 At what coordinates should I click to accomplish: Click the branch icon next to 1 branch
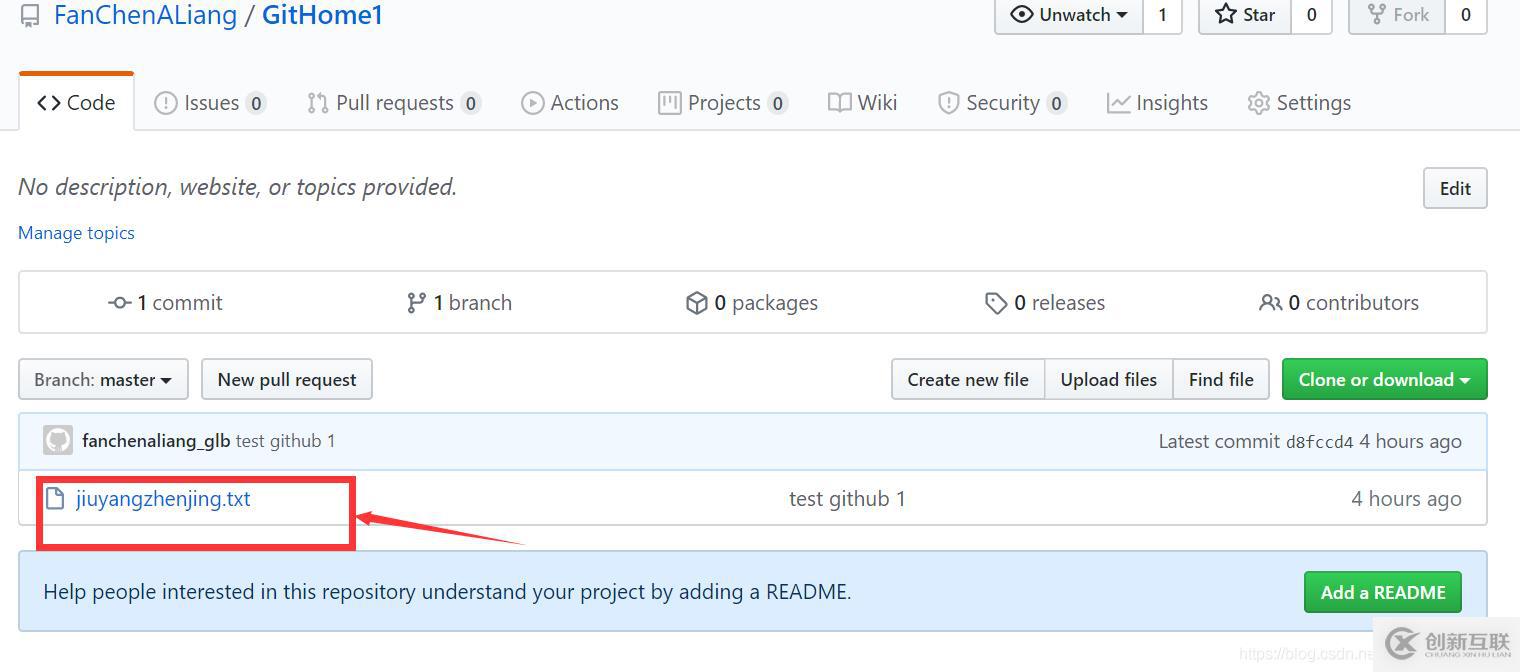pyautogui.click(x=416, y=303)
